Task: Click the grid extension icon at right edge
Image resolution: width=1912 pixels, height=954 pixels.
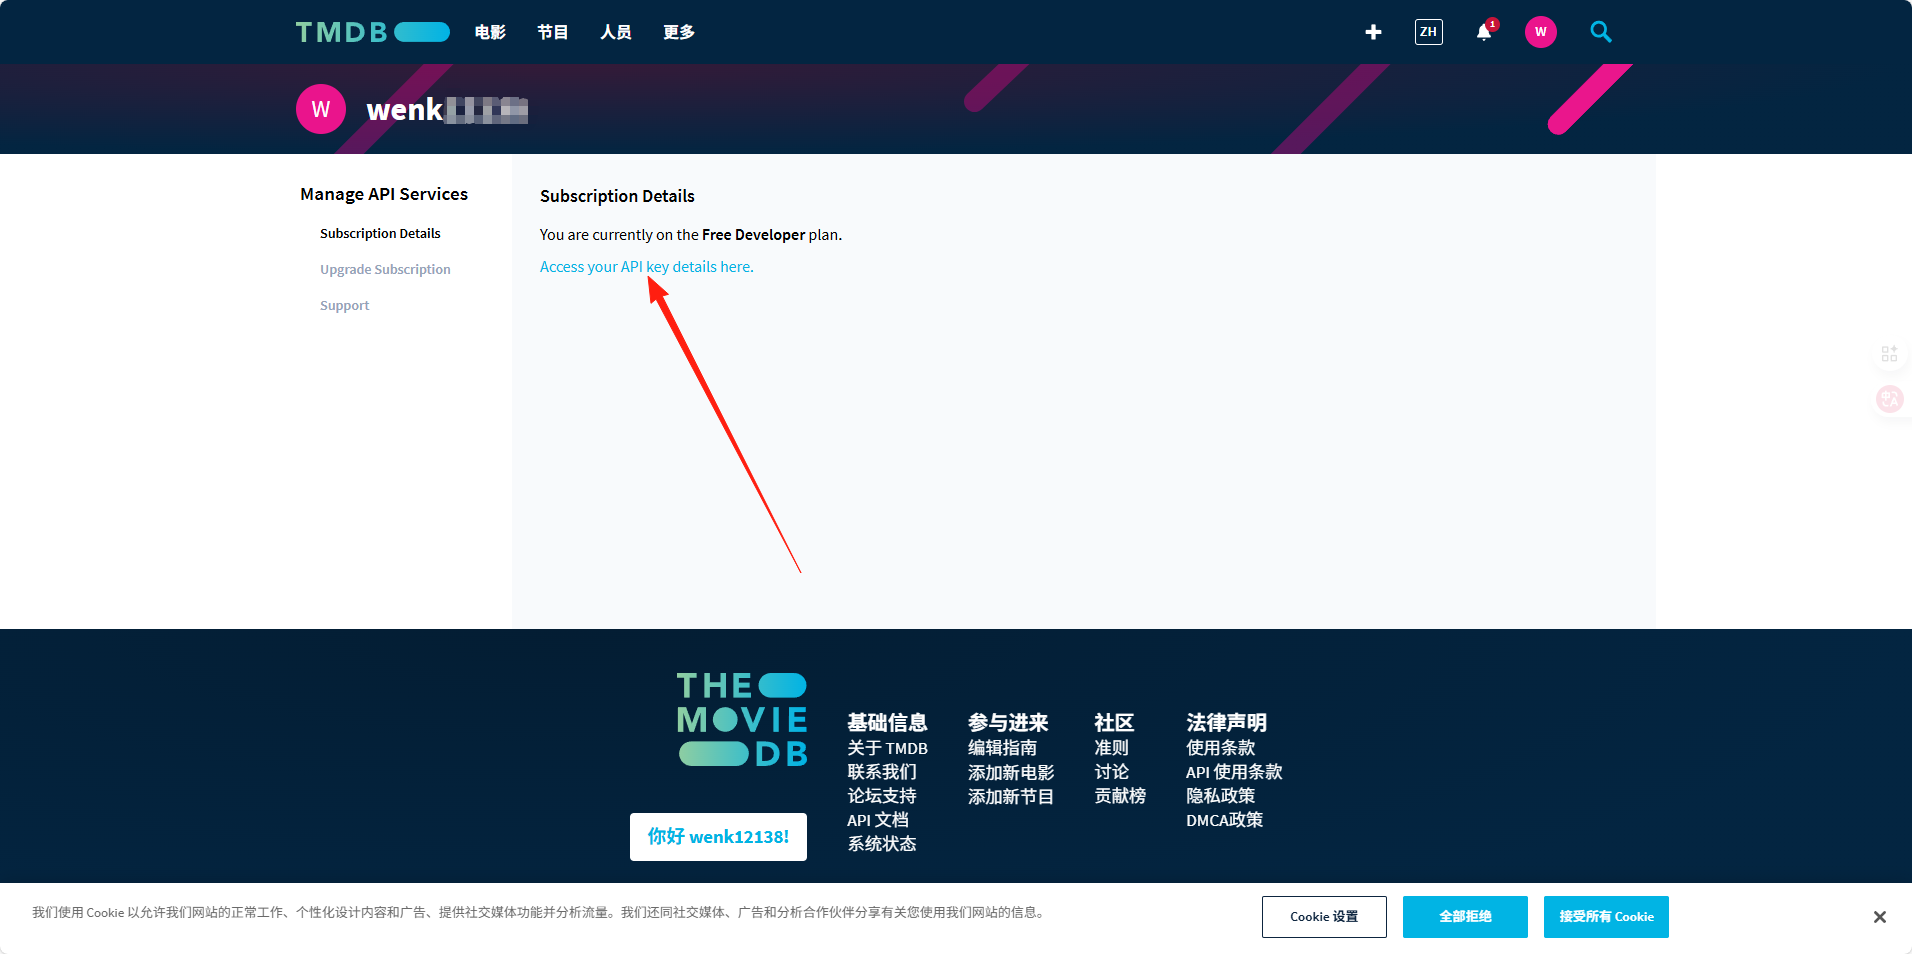Action: [1889, 353]
